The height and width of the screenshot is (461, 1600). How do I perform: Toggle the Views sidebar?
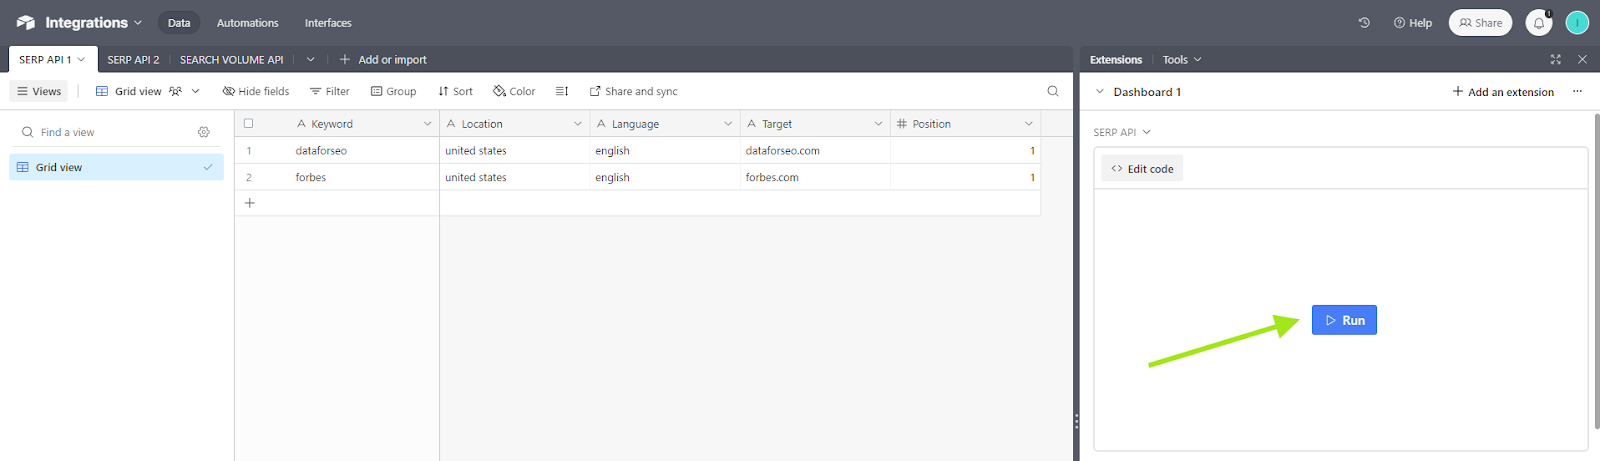(39, 91)
